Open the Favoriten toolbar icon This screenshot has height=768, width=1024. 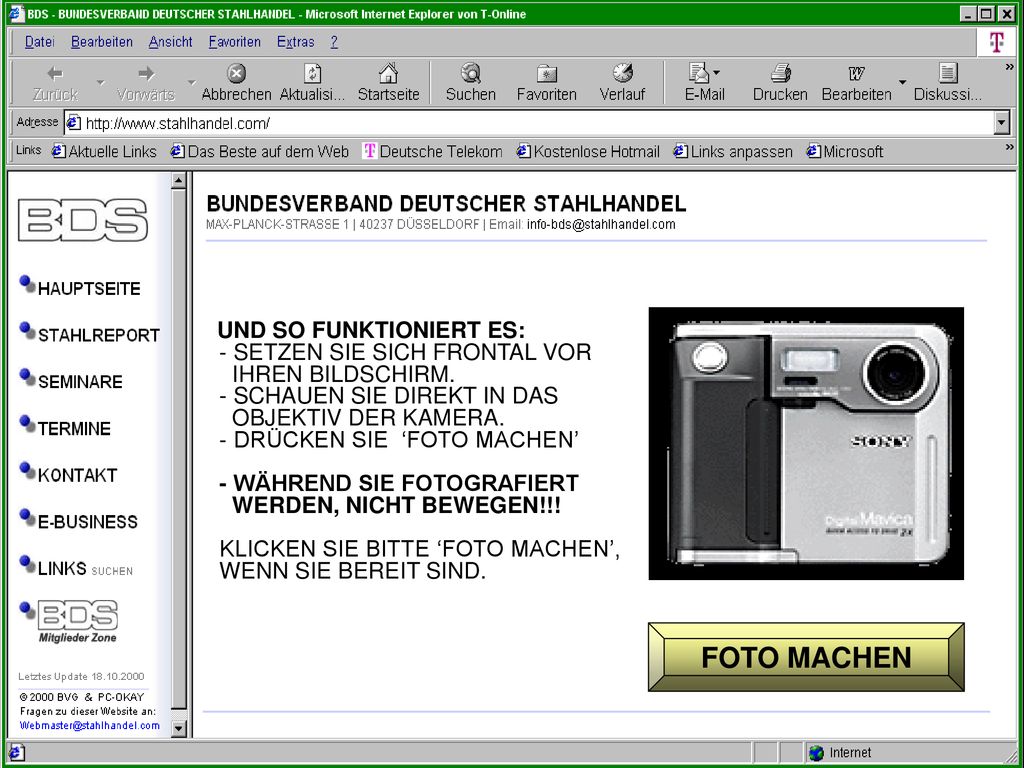coord(547,73)
